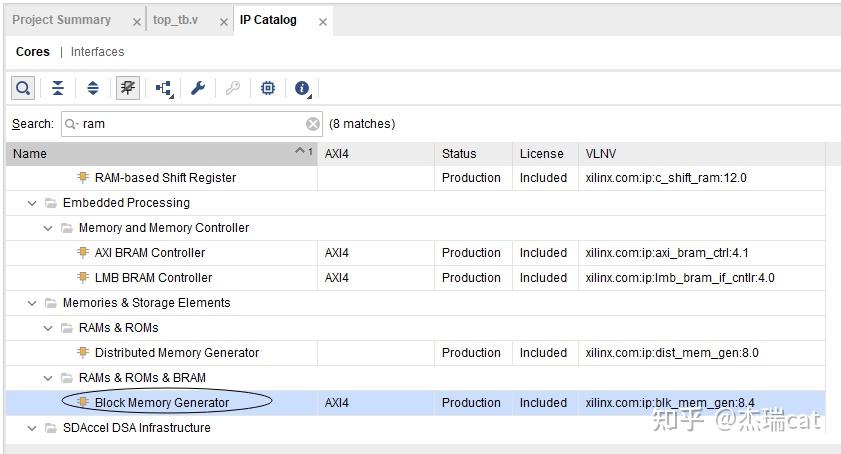Expand the SDAccel DSA Infrastructure folder
The width and height of the screenshot is (841, 454).
click(x=33, y=428)
